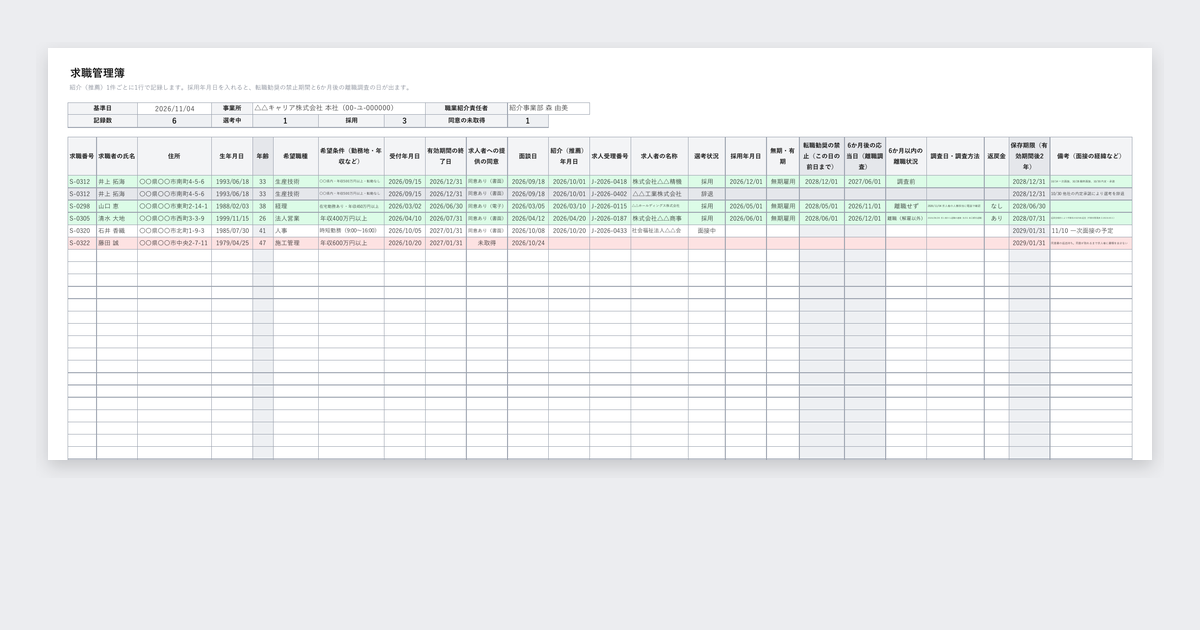Viewport: 1200px width, 630px height.
Task: Select the 返戻金 column header
Action: point(996,156)
